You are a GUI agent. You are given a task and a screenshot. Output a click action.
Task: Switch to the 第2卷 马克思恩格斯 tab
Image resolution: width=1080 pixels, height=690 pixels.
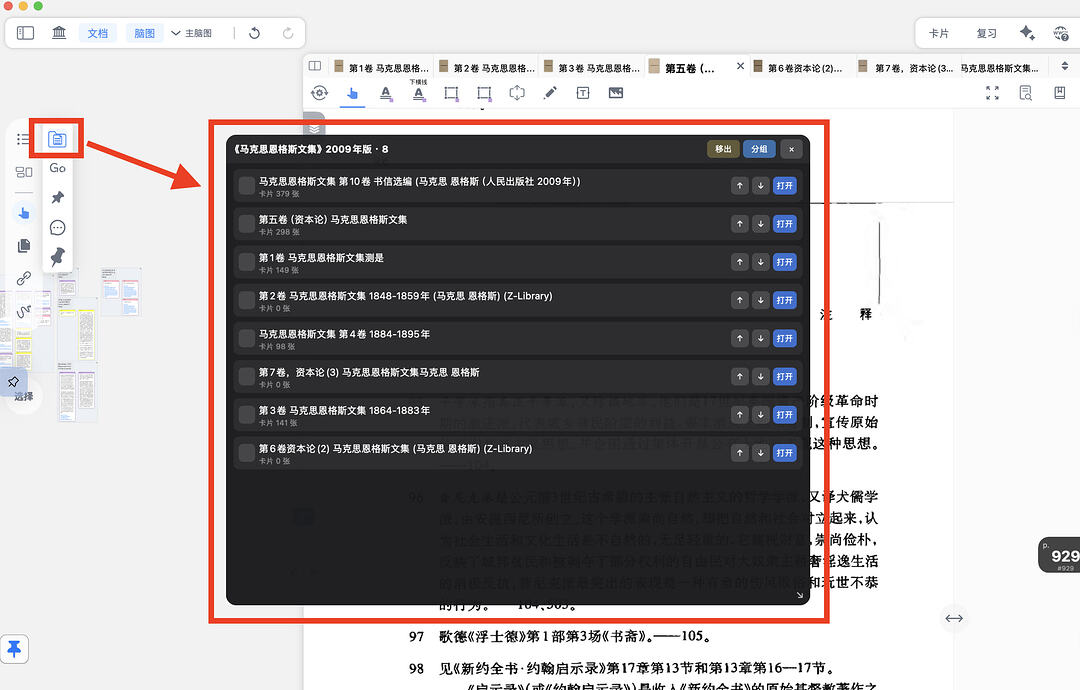point(487,67)
